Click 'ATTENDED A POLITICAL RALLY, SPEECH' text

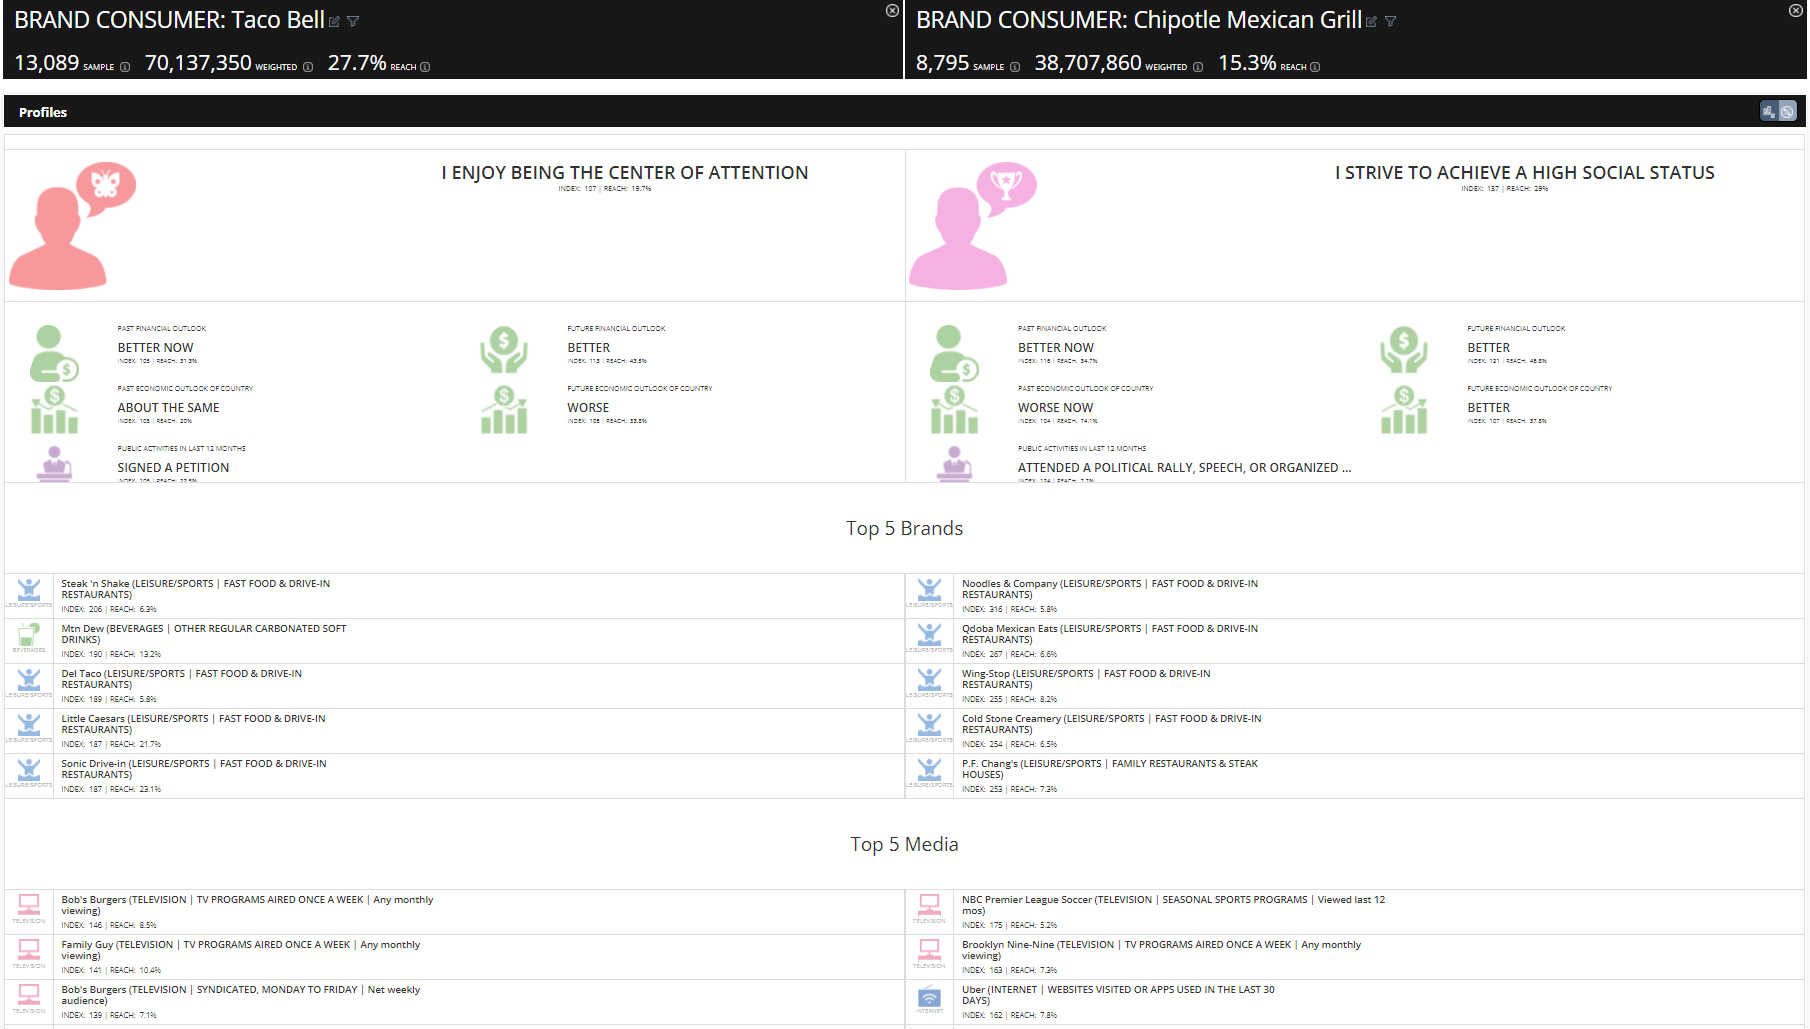click(x=1184, y=468)
